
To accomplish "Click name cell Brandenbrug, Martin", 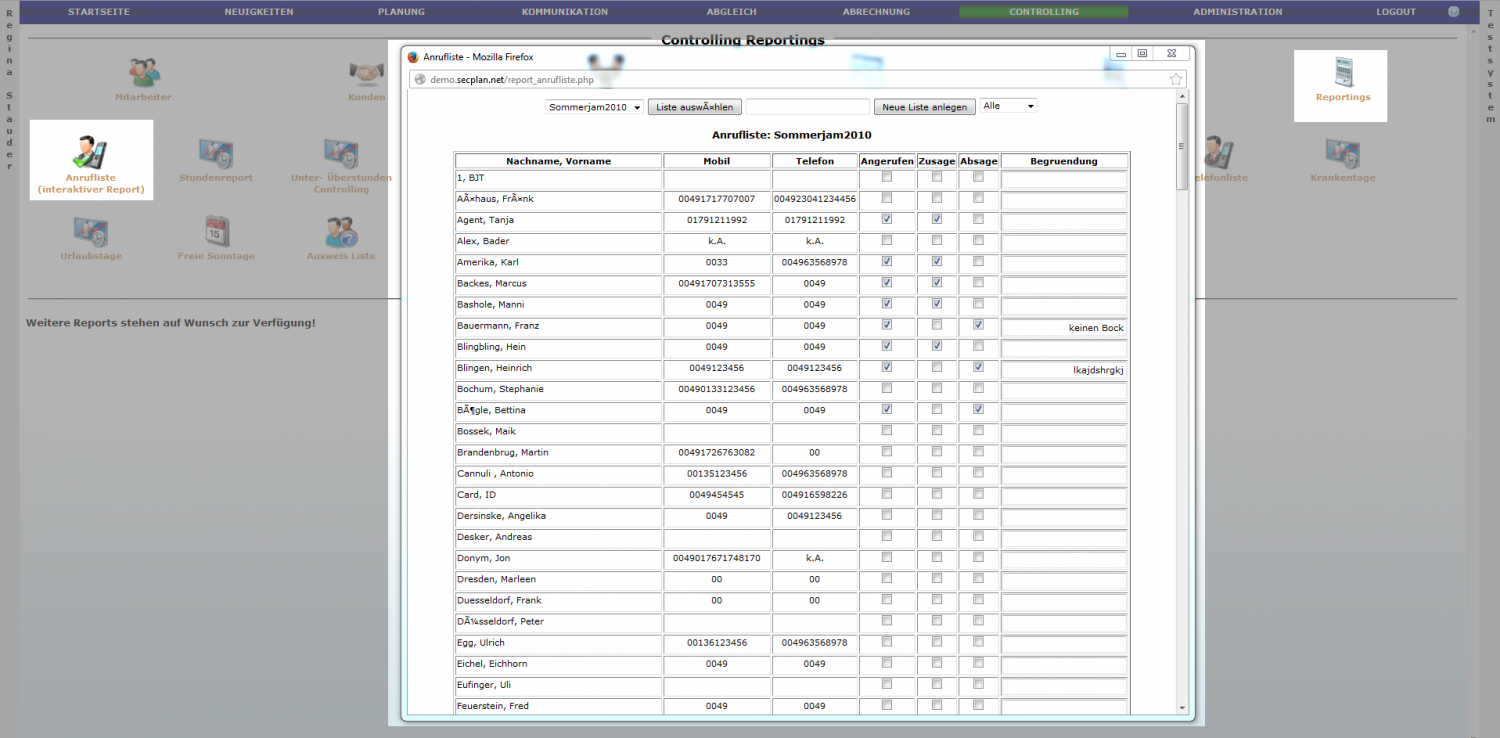I will [x=558, y=452].
